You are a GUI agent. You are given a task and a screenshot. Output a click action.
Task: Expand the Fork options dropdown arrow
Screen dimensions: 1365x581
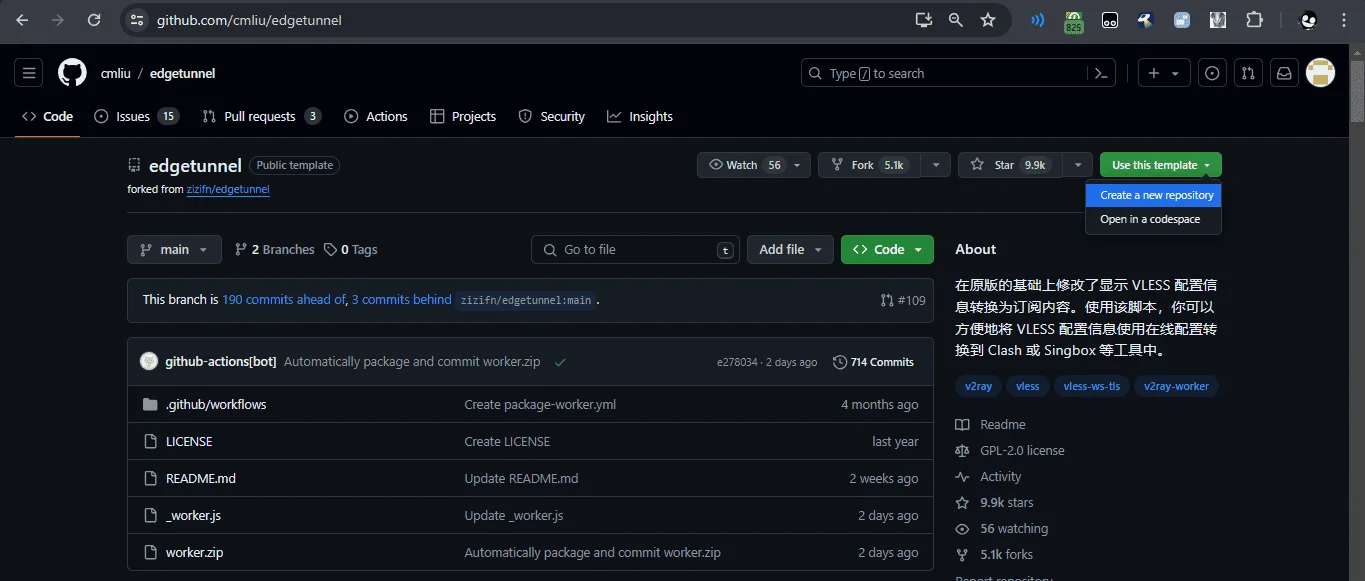[x=935, y=165]
